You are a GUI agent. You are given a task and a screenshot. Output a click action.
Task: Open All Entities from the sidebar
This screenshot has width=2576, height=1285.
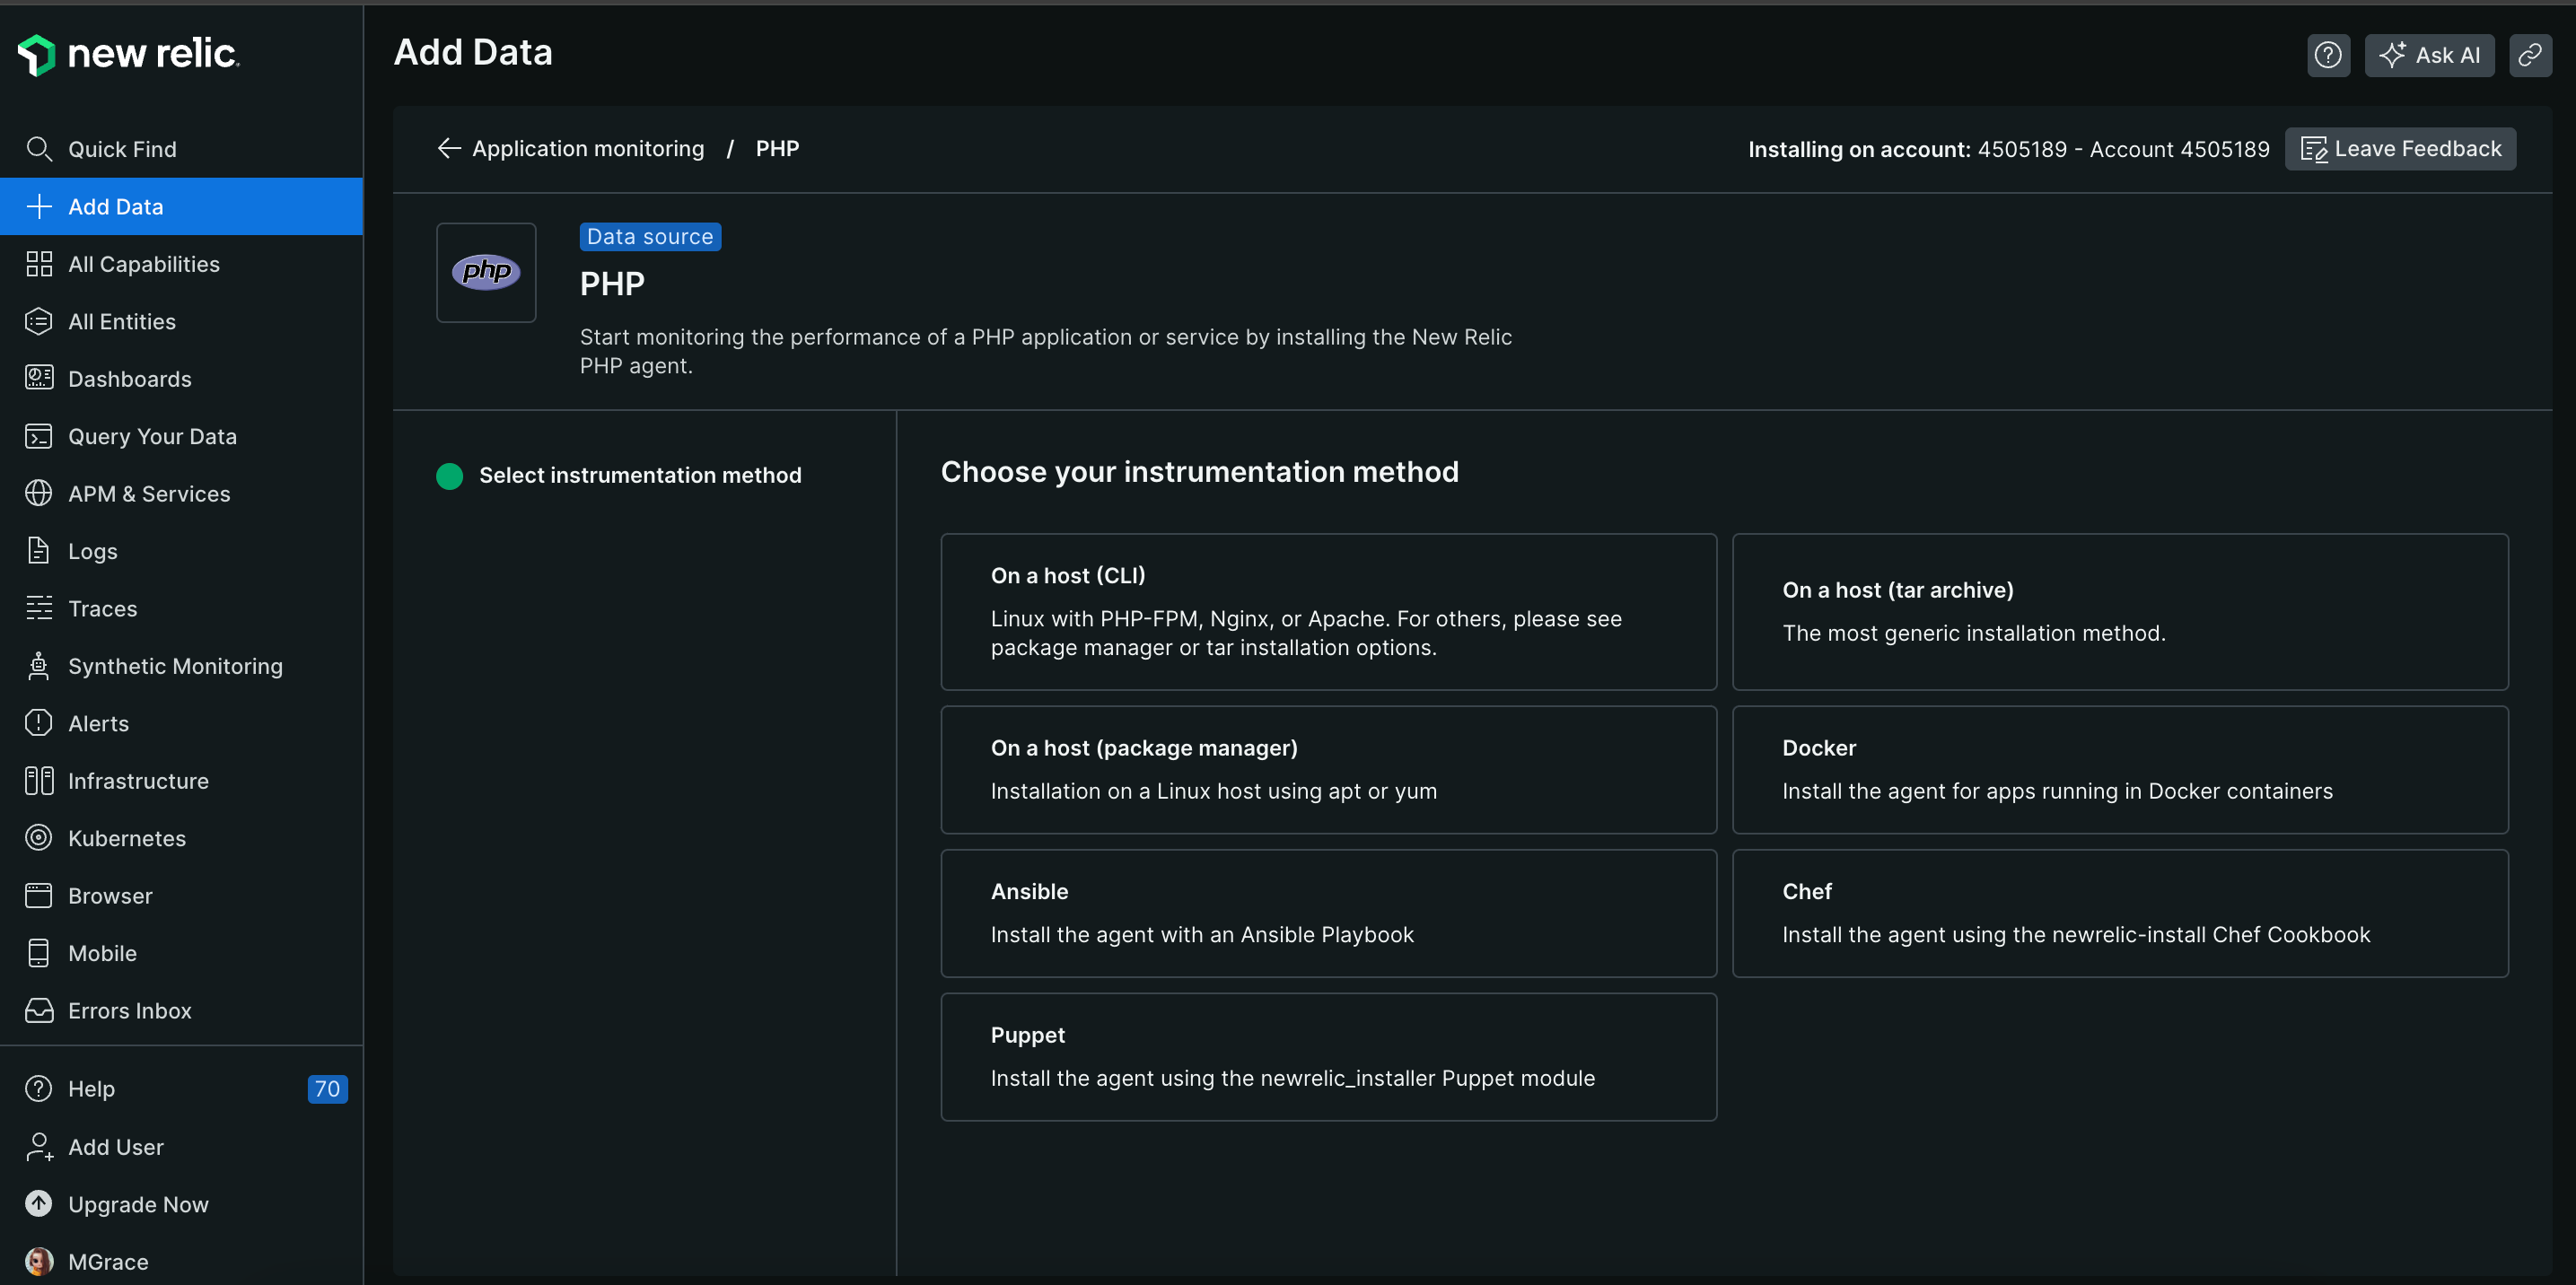coord(181,321)
